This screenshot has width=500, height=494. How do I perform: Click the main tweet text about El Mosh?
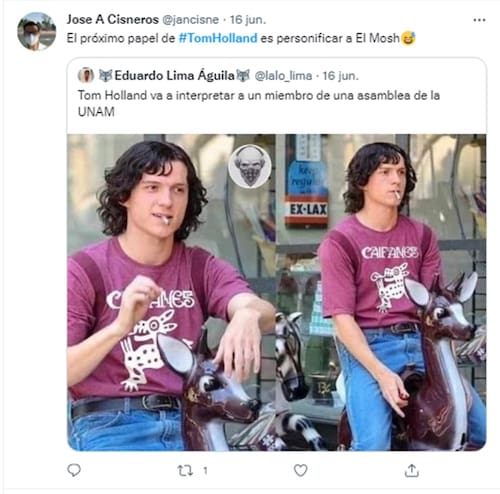click(241, 38)
